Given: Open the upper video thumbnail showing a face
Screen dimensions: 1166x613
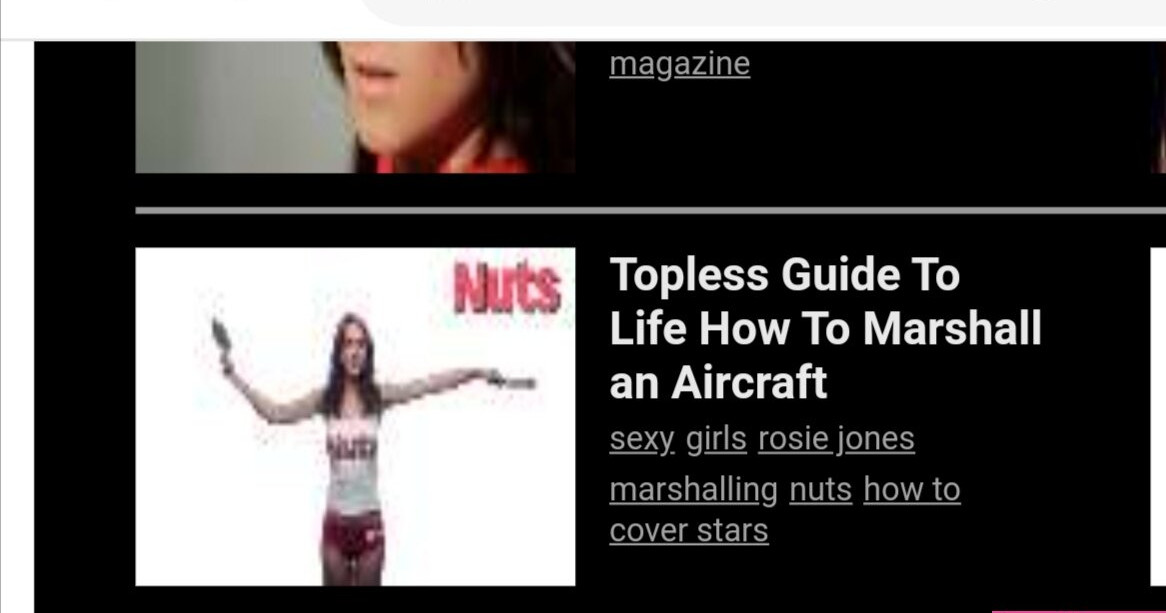Looking at the screenshot, I should 355,107.
